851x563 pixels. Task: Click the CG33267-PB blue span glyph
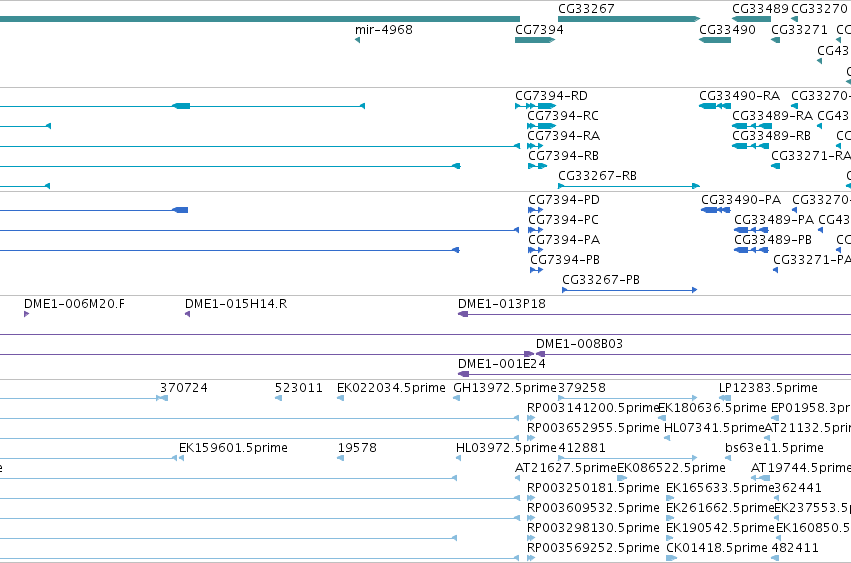click(630, 290)
